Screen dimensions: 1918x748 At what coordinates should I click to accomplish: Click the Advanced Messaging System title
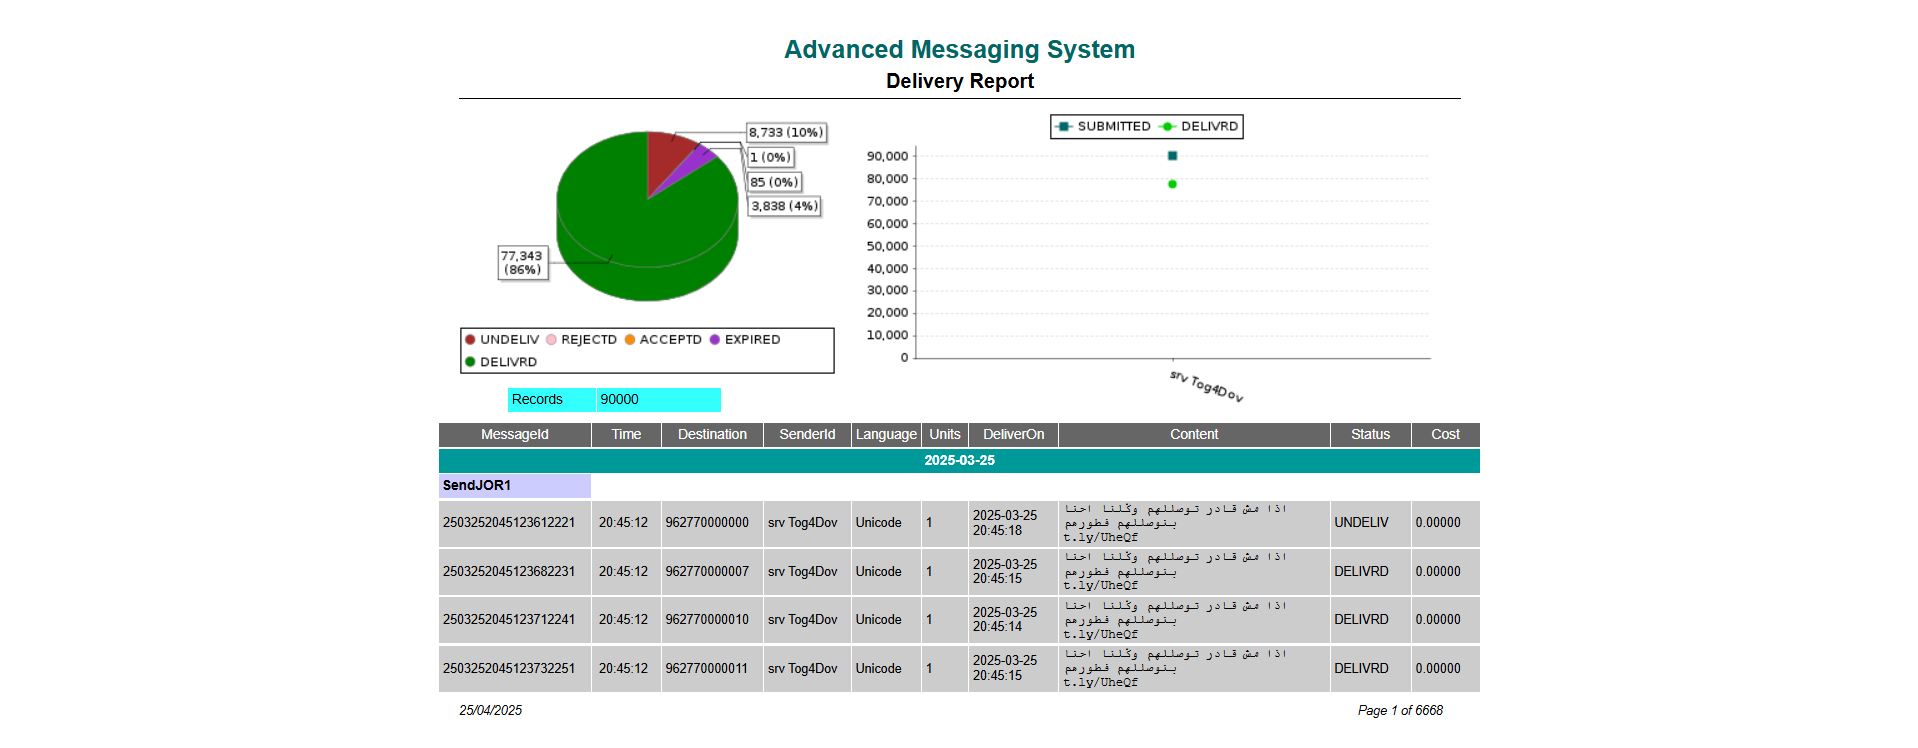[959, 49]
